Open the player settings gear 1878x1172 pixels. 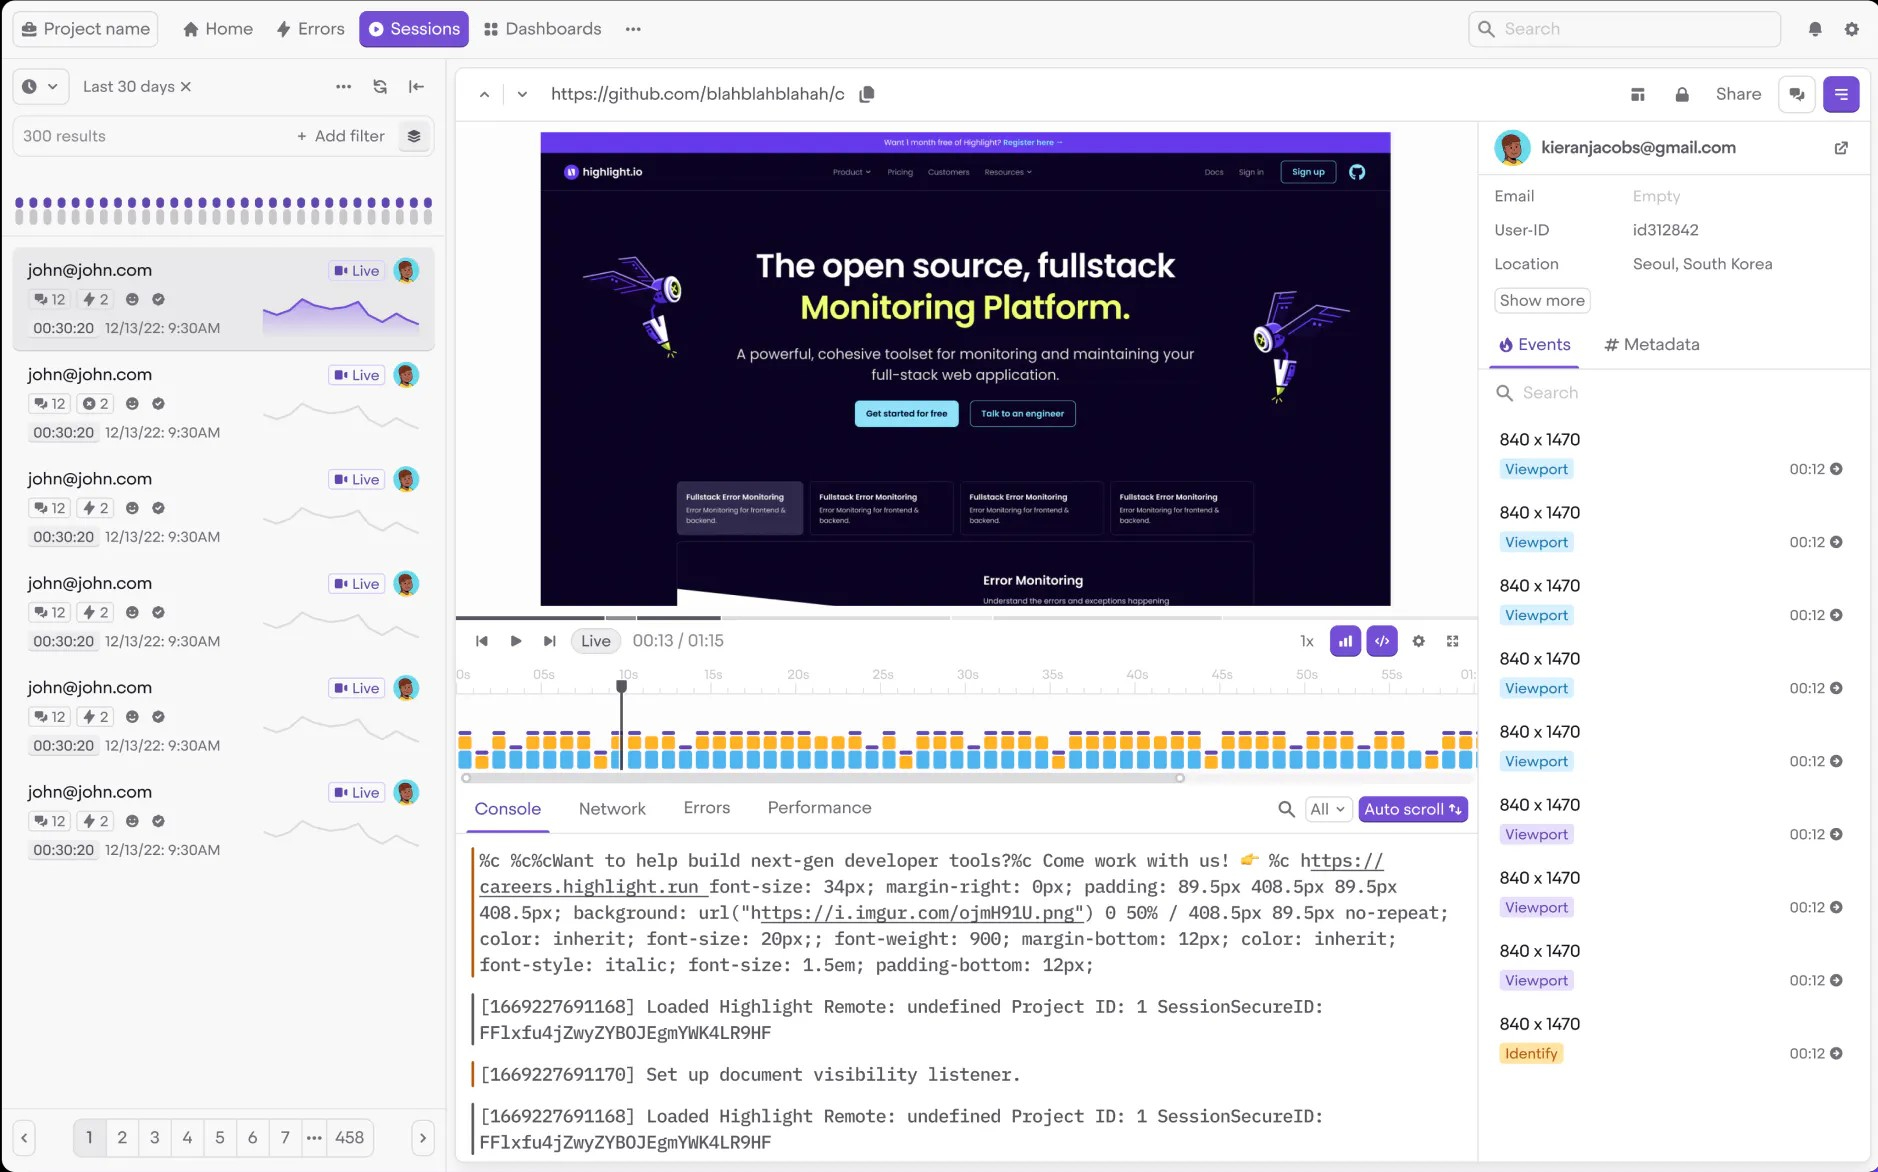pyautogui.click(x=1418, y=640)
